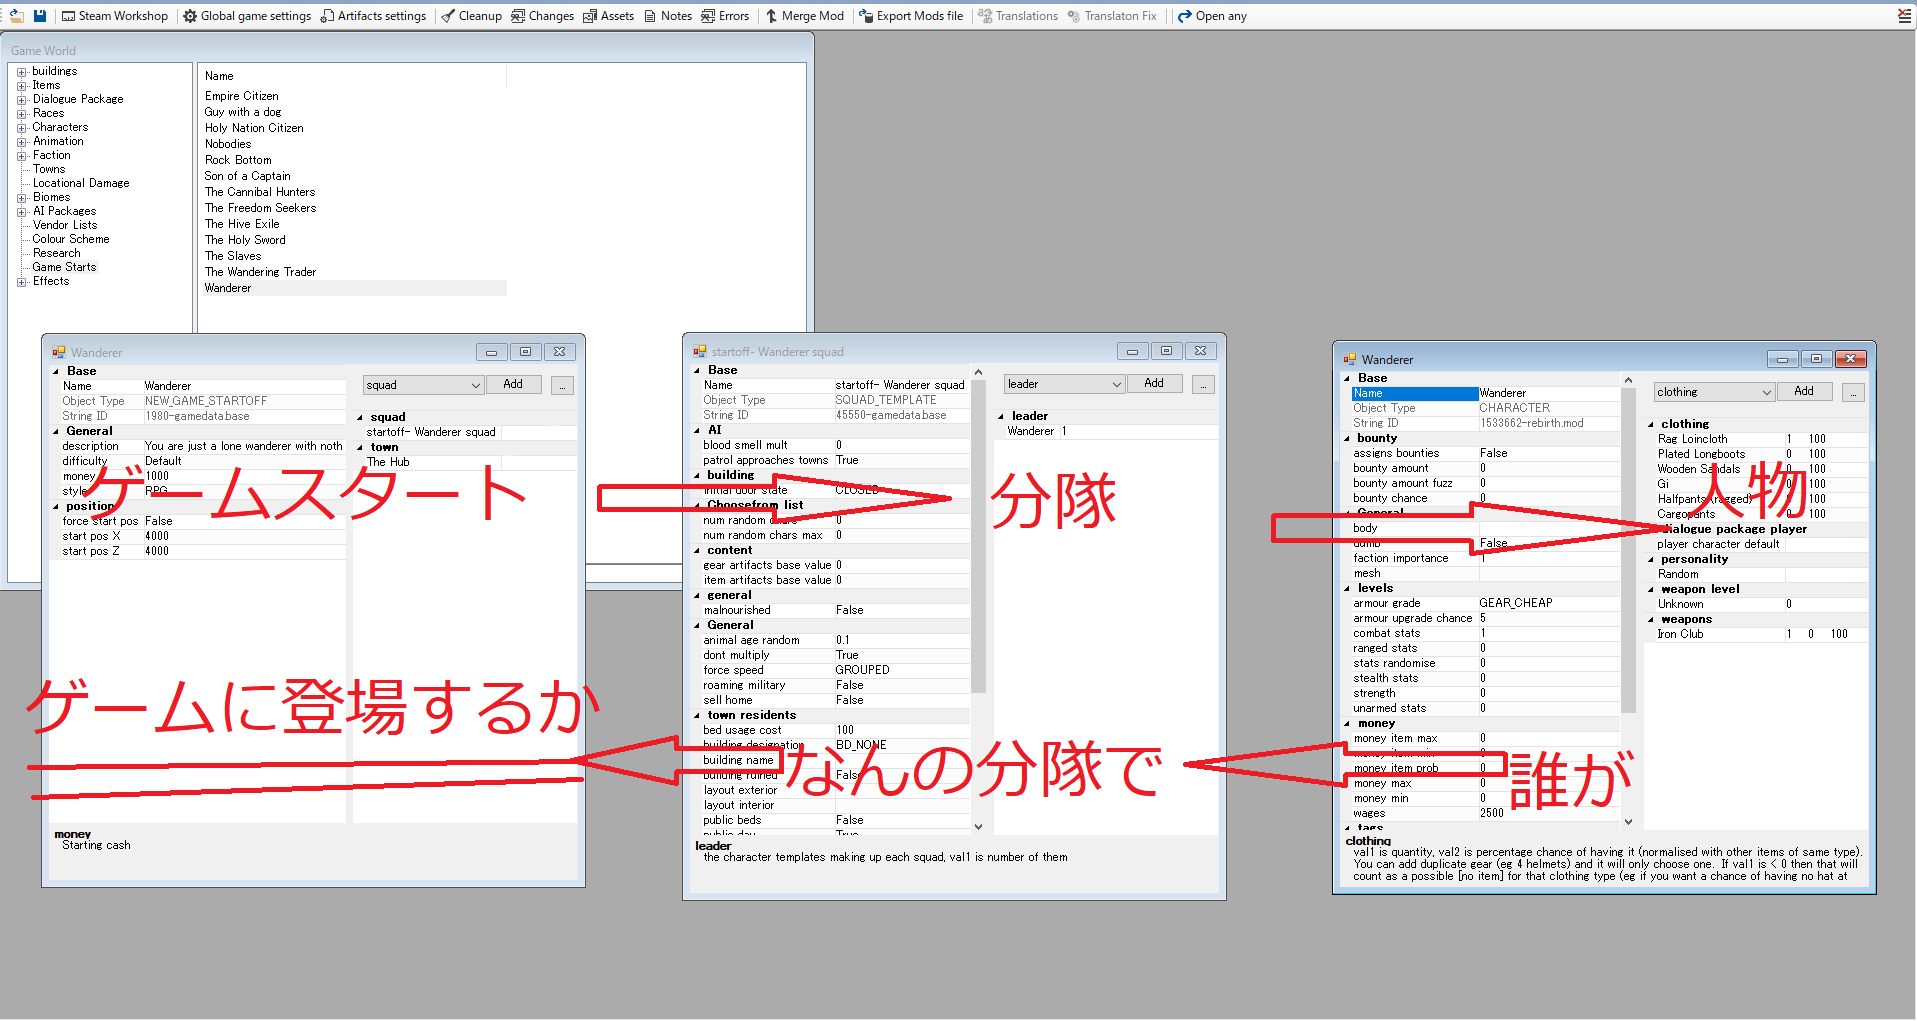
Task: Show the Changes list
Action: point(543,16)
